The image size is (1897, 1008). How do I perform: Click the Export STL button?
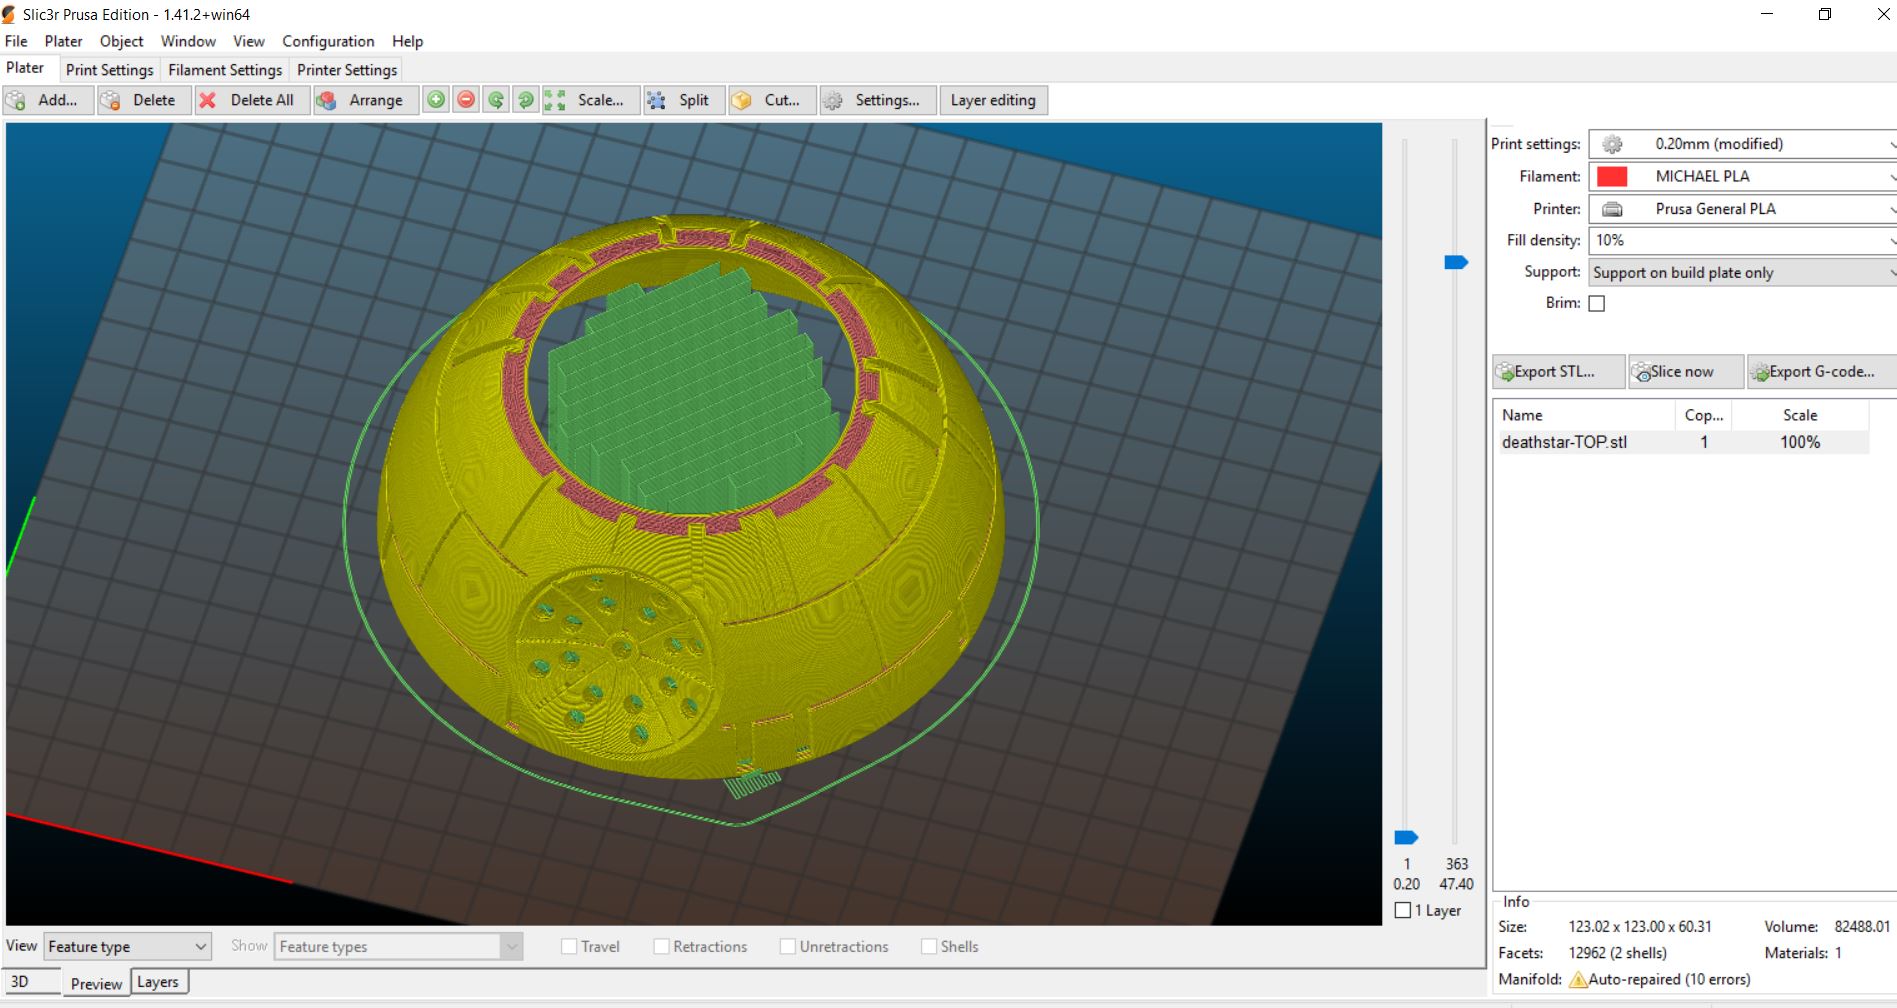(x=1558, y=372)
